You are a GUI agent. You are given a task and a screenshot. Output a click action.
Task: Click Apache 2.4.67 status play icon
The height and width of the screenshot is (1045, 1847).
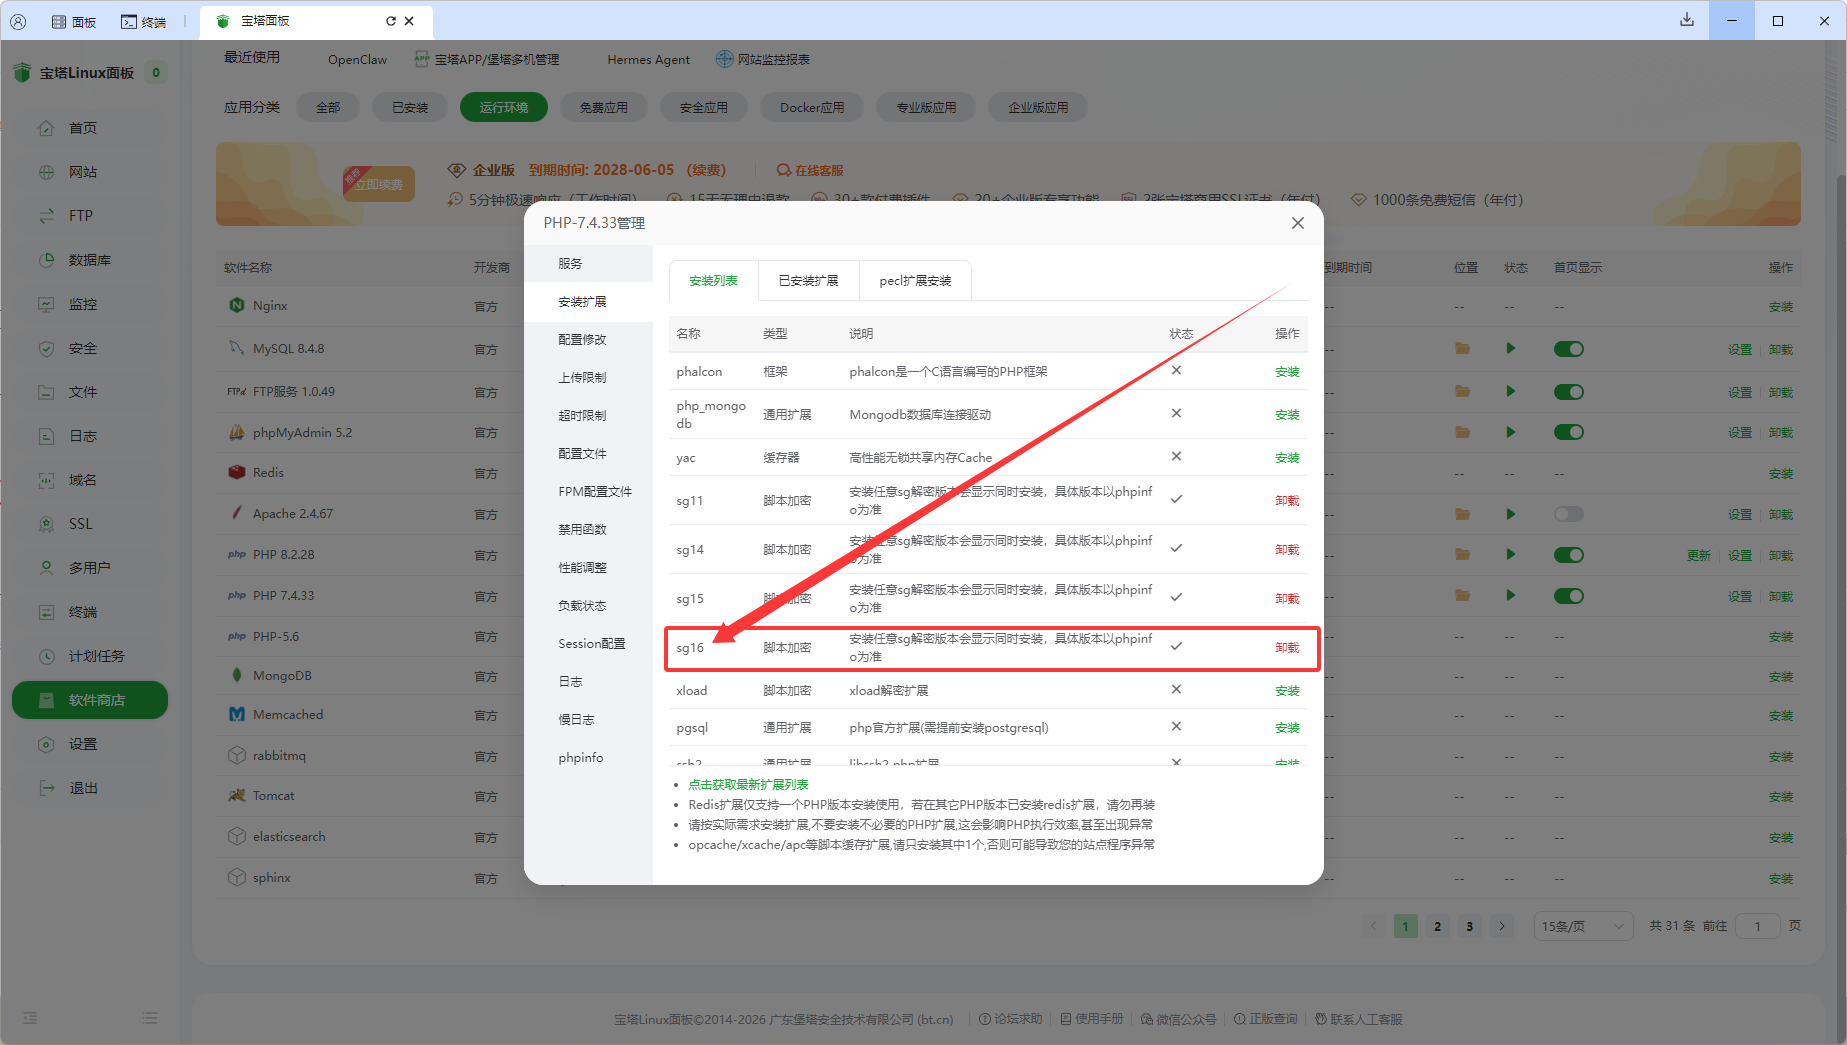pos(1510,514)
